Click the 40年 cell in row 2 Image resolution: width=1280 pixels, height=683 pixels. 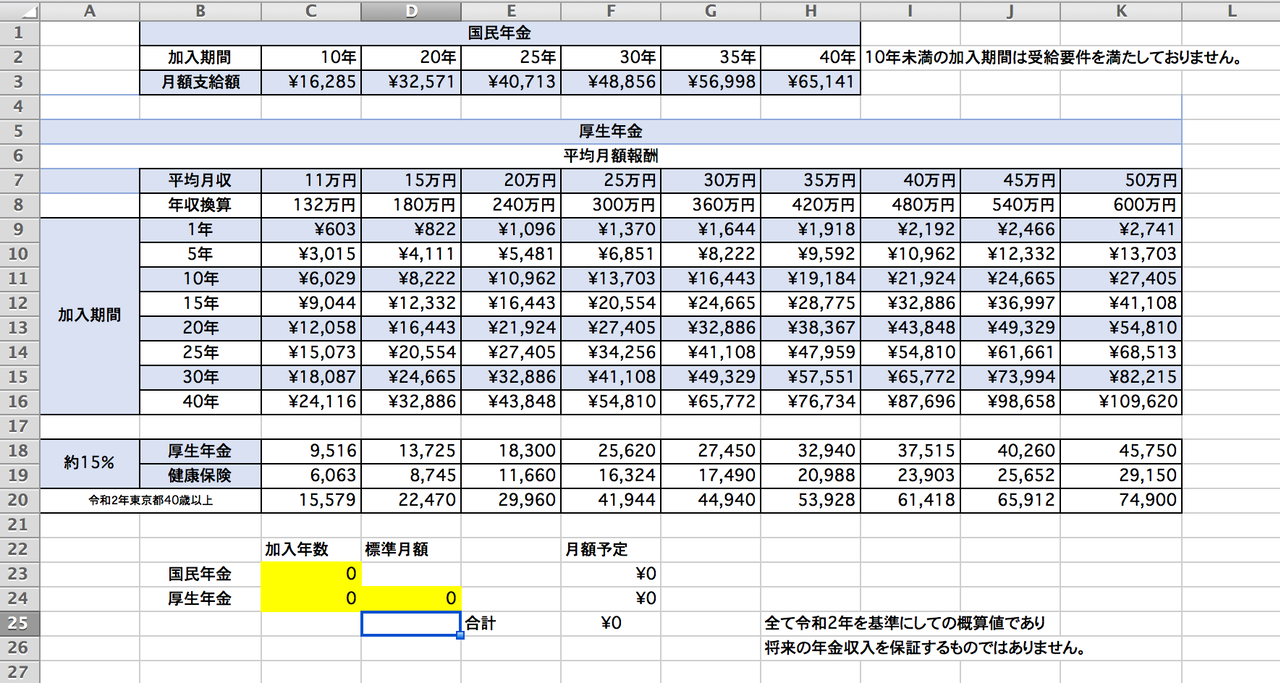click(x=811, y=57)
